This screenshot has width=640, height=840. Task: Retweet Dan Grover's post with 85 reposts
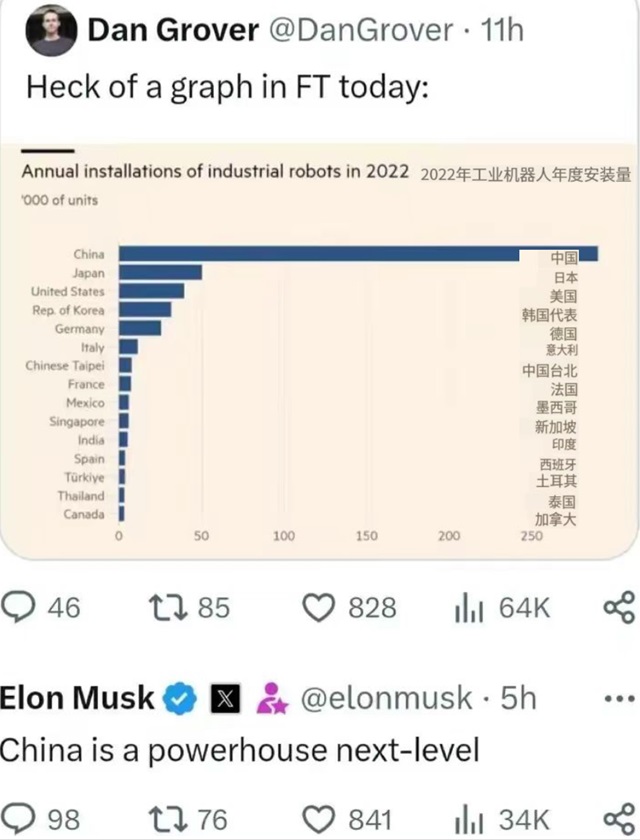coord(168,608)
